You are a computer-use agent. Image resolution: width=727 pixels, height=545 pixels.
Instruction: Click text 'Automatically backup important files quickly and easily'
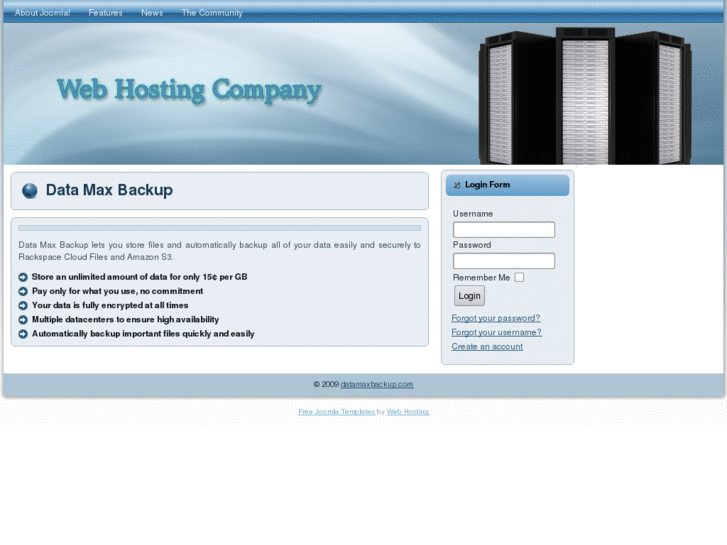tap(143, 334)
